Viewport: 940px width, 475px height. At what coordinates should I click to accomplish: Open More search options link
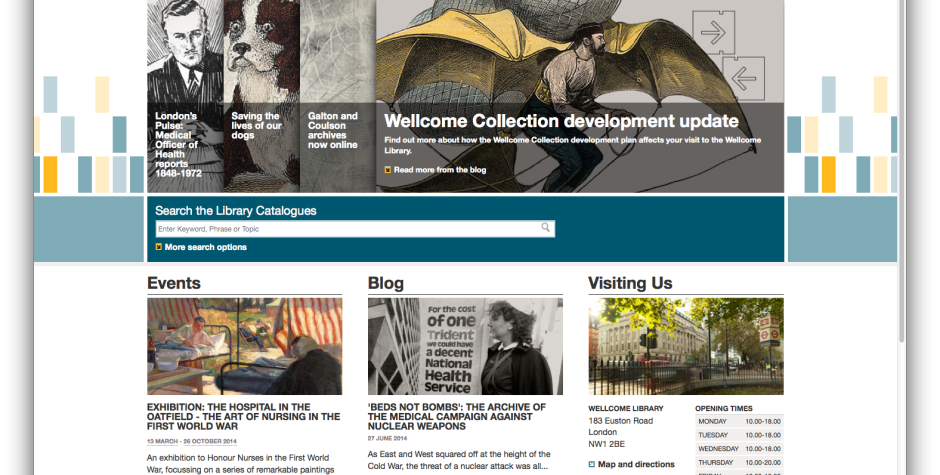[x=206, y=247]
